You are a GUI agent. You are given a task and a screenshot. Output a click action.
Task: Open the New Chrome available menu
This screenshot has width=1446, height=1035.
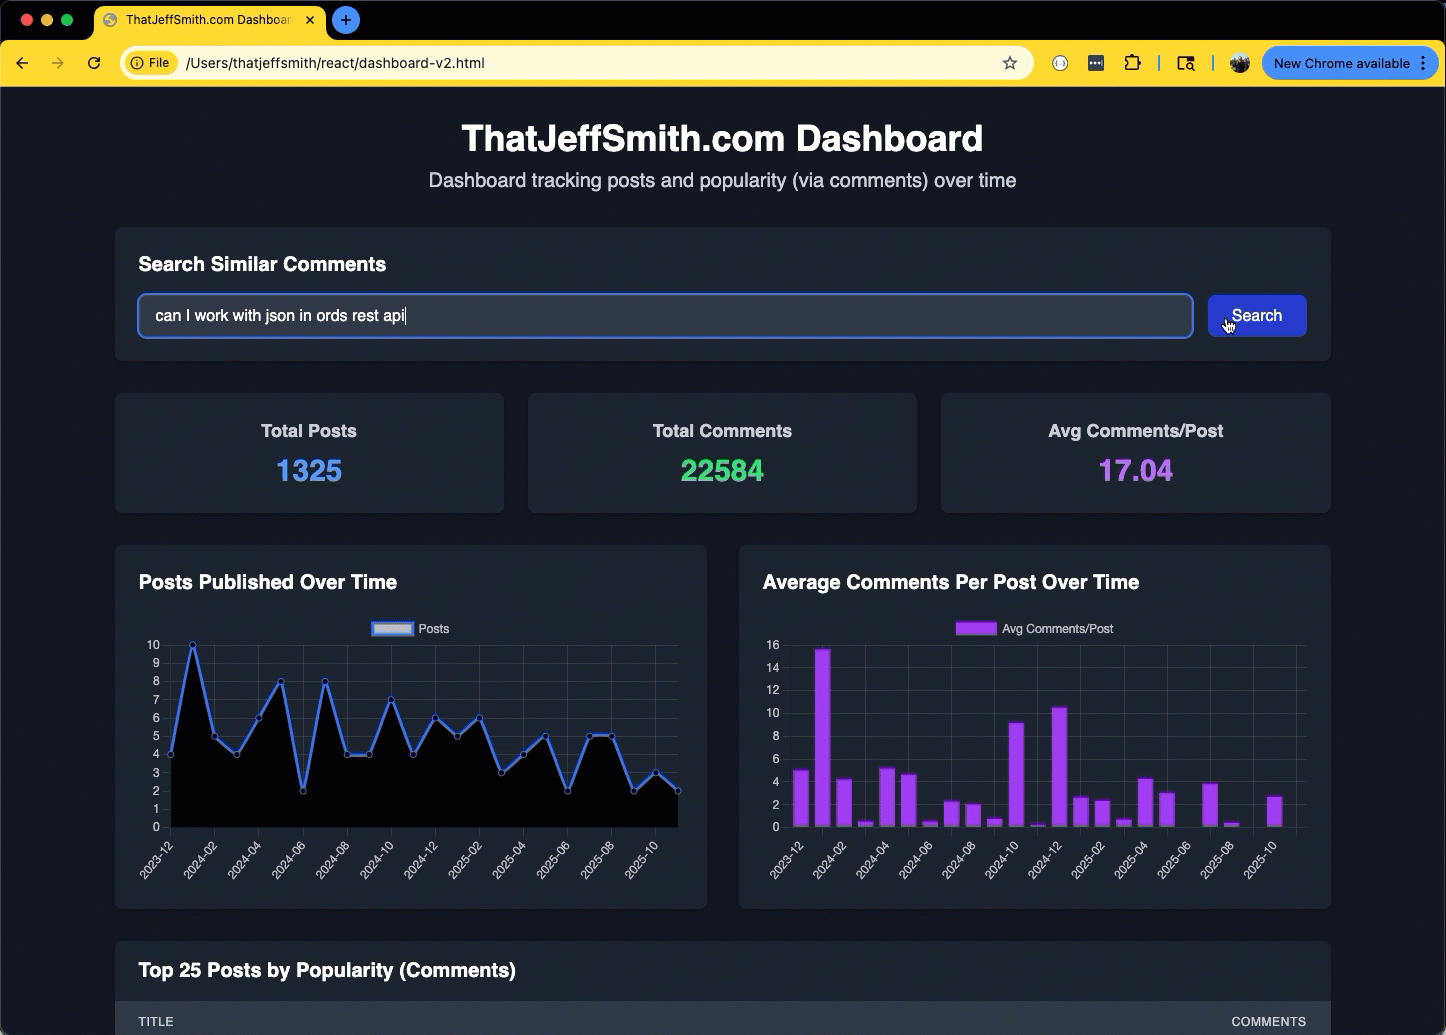coord(1350,63)
